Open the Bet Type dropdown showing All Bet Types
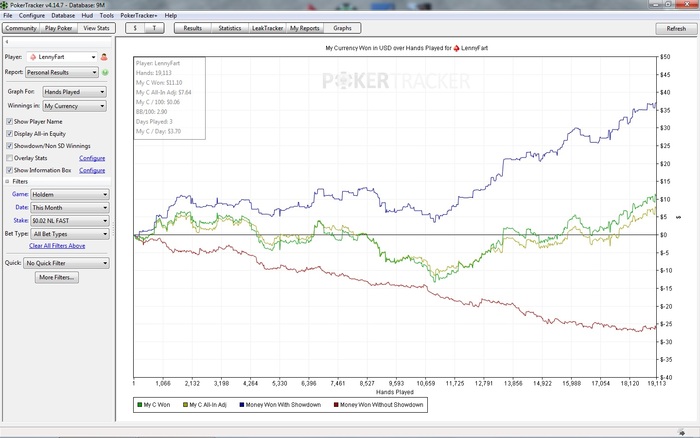This screenshot has height=438, width=700. point(70,234)
